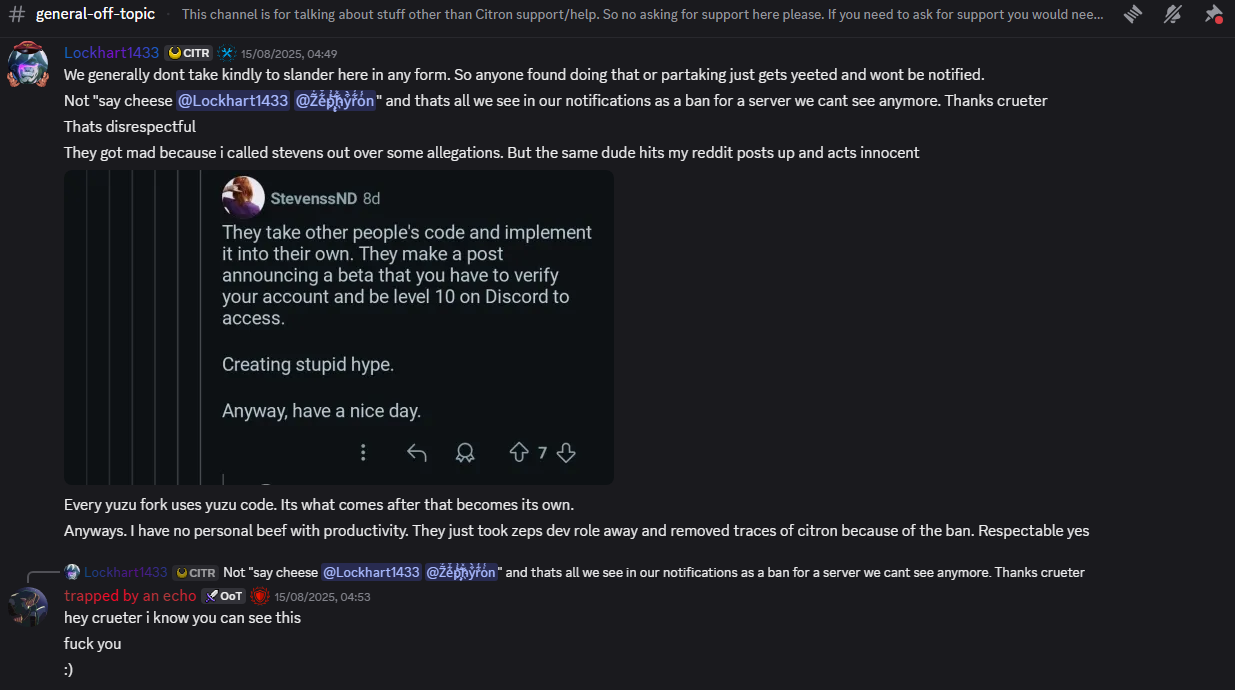Open the 'trapped by an echo' user avatar
The image size is (1235, 690).
point(28,607)
